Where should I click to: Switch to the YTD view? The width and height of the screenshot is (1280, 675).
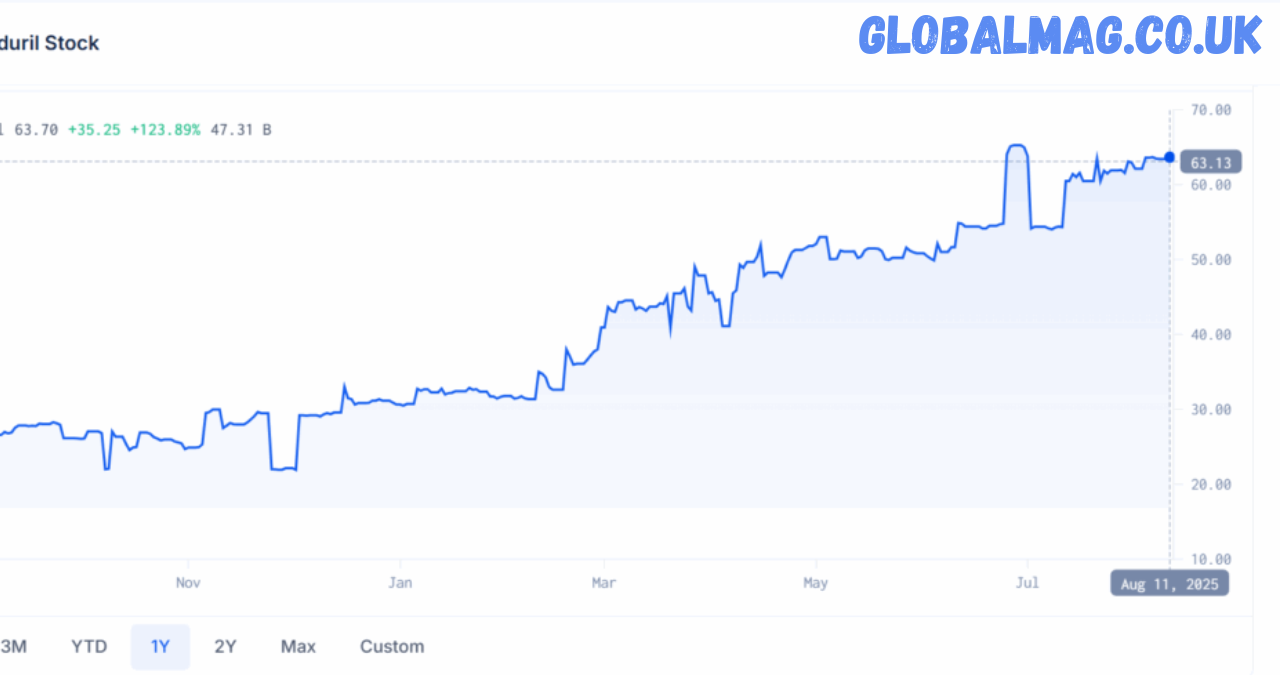coord(88,646)
